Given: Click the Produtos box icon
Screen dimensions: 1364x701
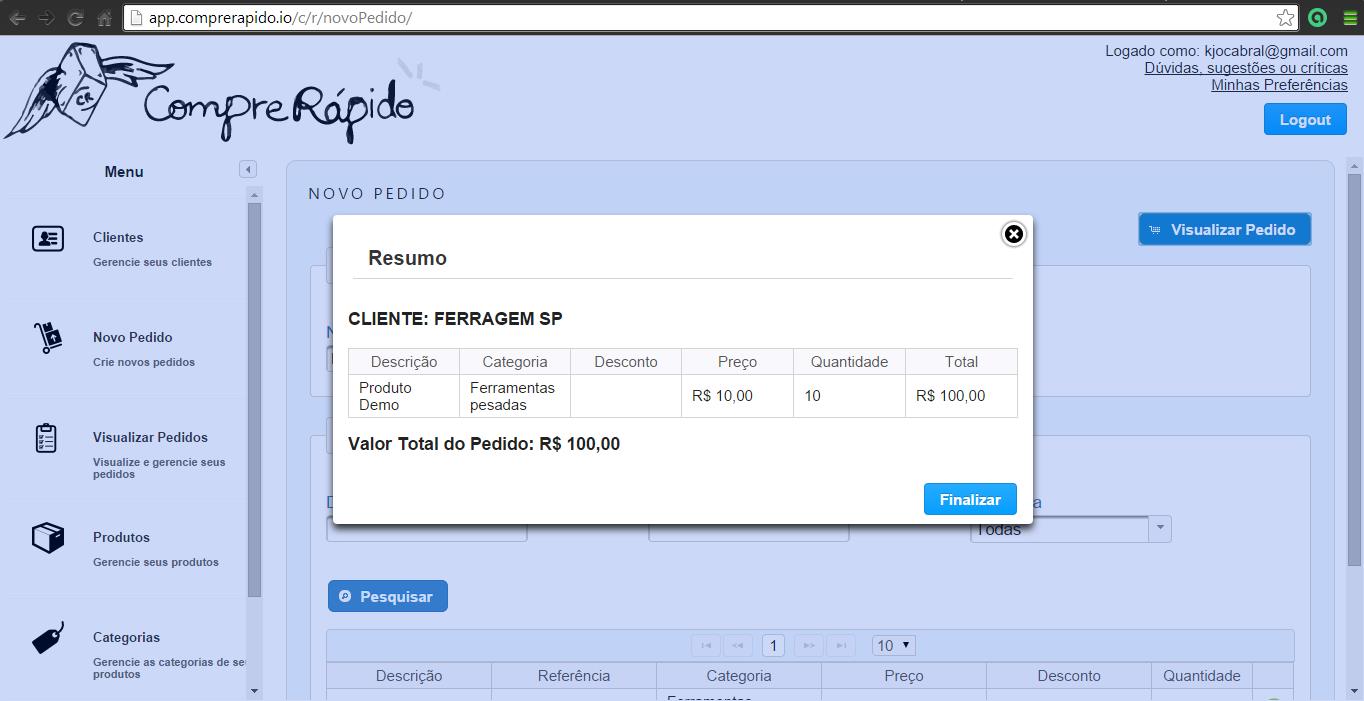Looking at the screenshot, I should 47,538.
